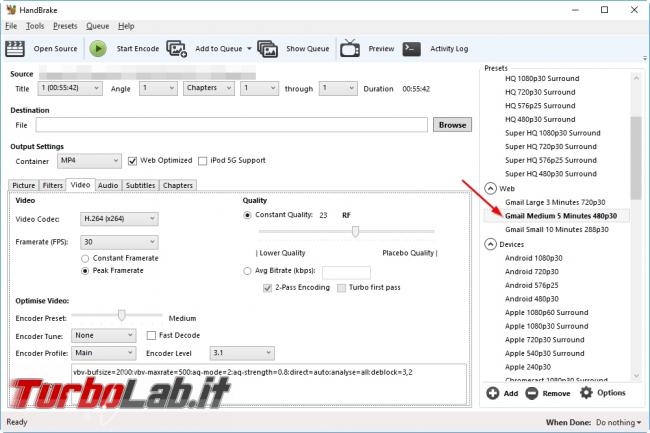Screen dimensions: 650x433
Task: Open the Activity Log terminal icon
Action: tap(411, 49)
